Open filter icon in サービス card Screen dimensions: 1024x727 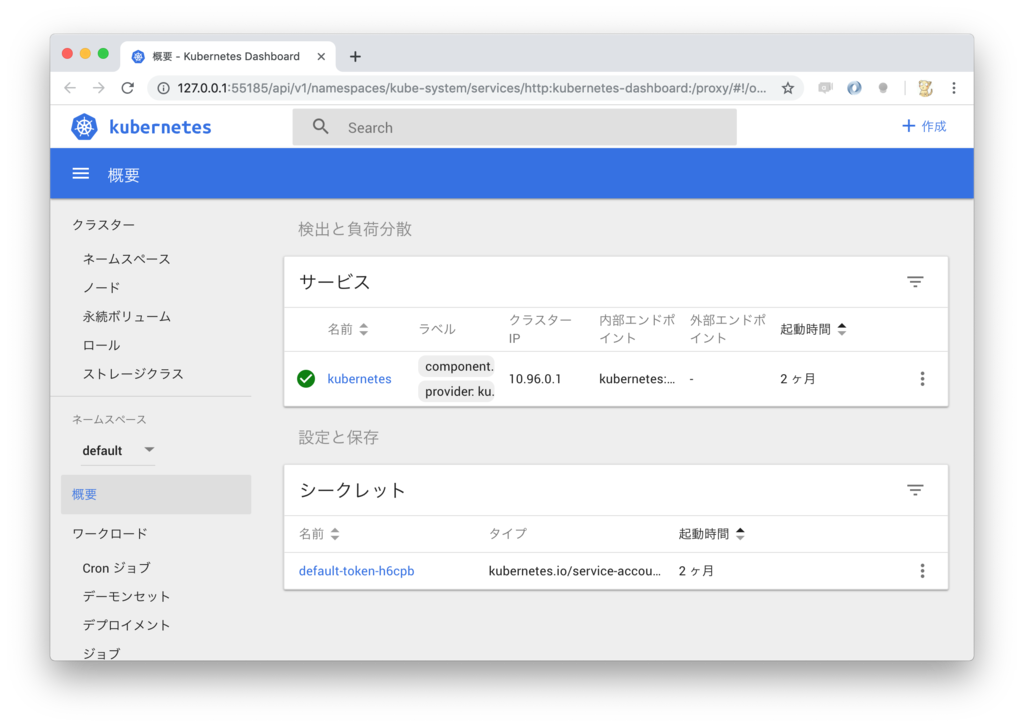[915, 282]
